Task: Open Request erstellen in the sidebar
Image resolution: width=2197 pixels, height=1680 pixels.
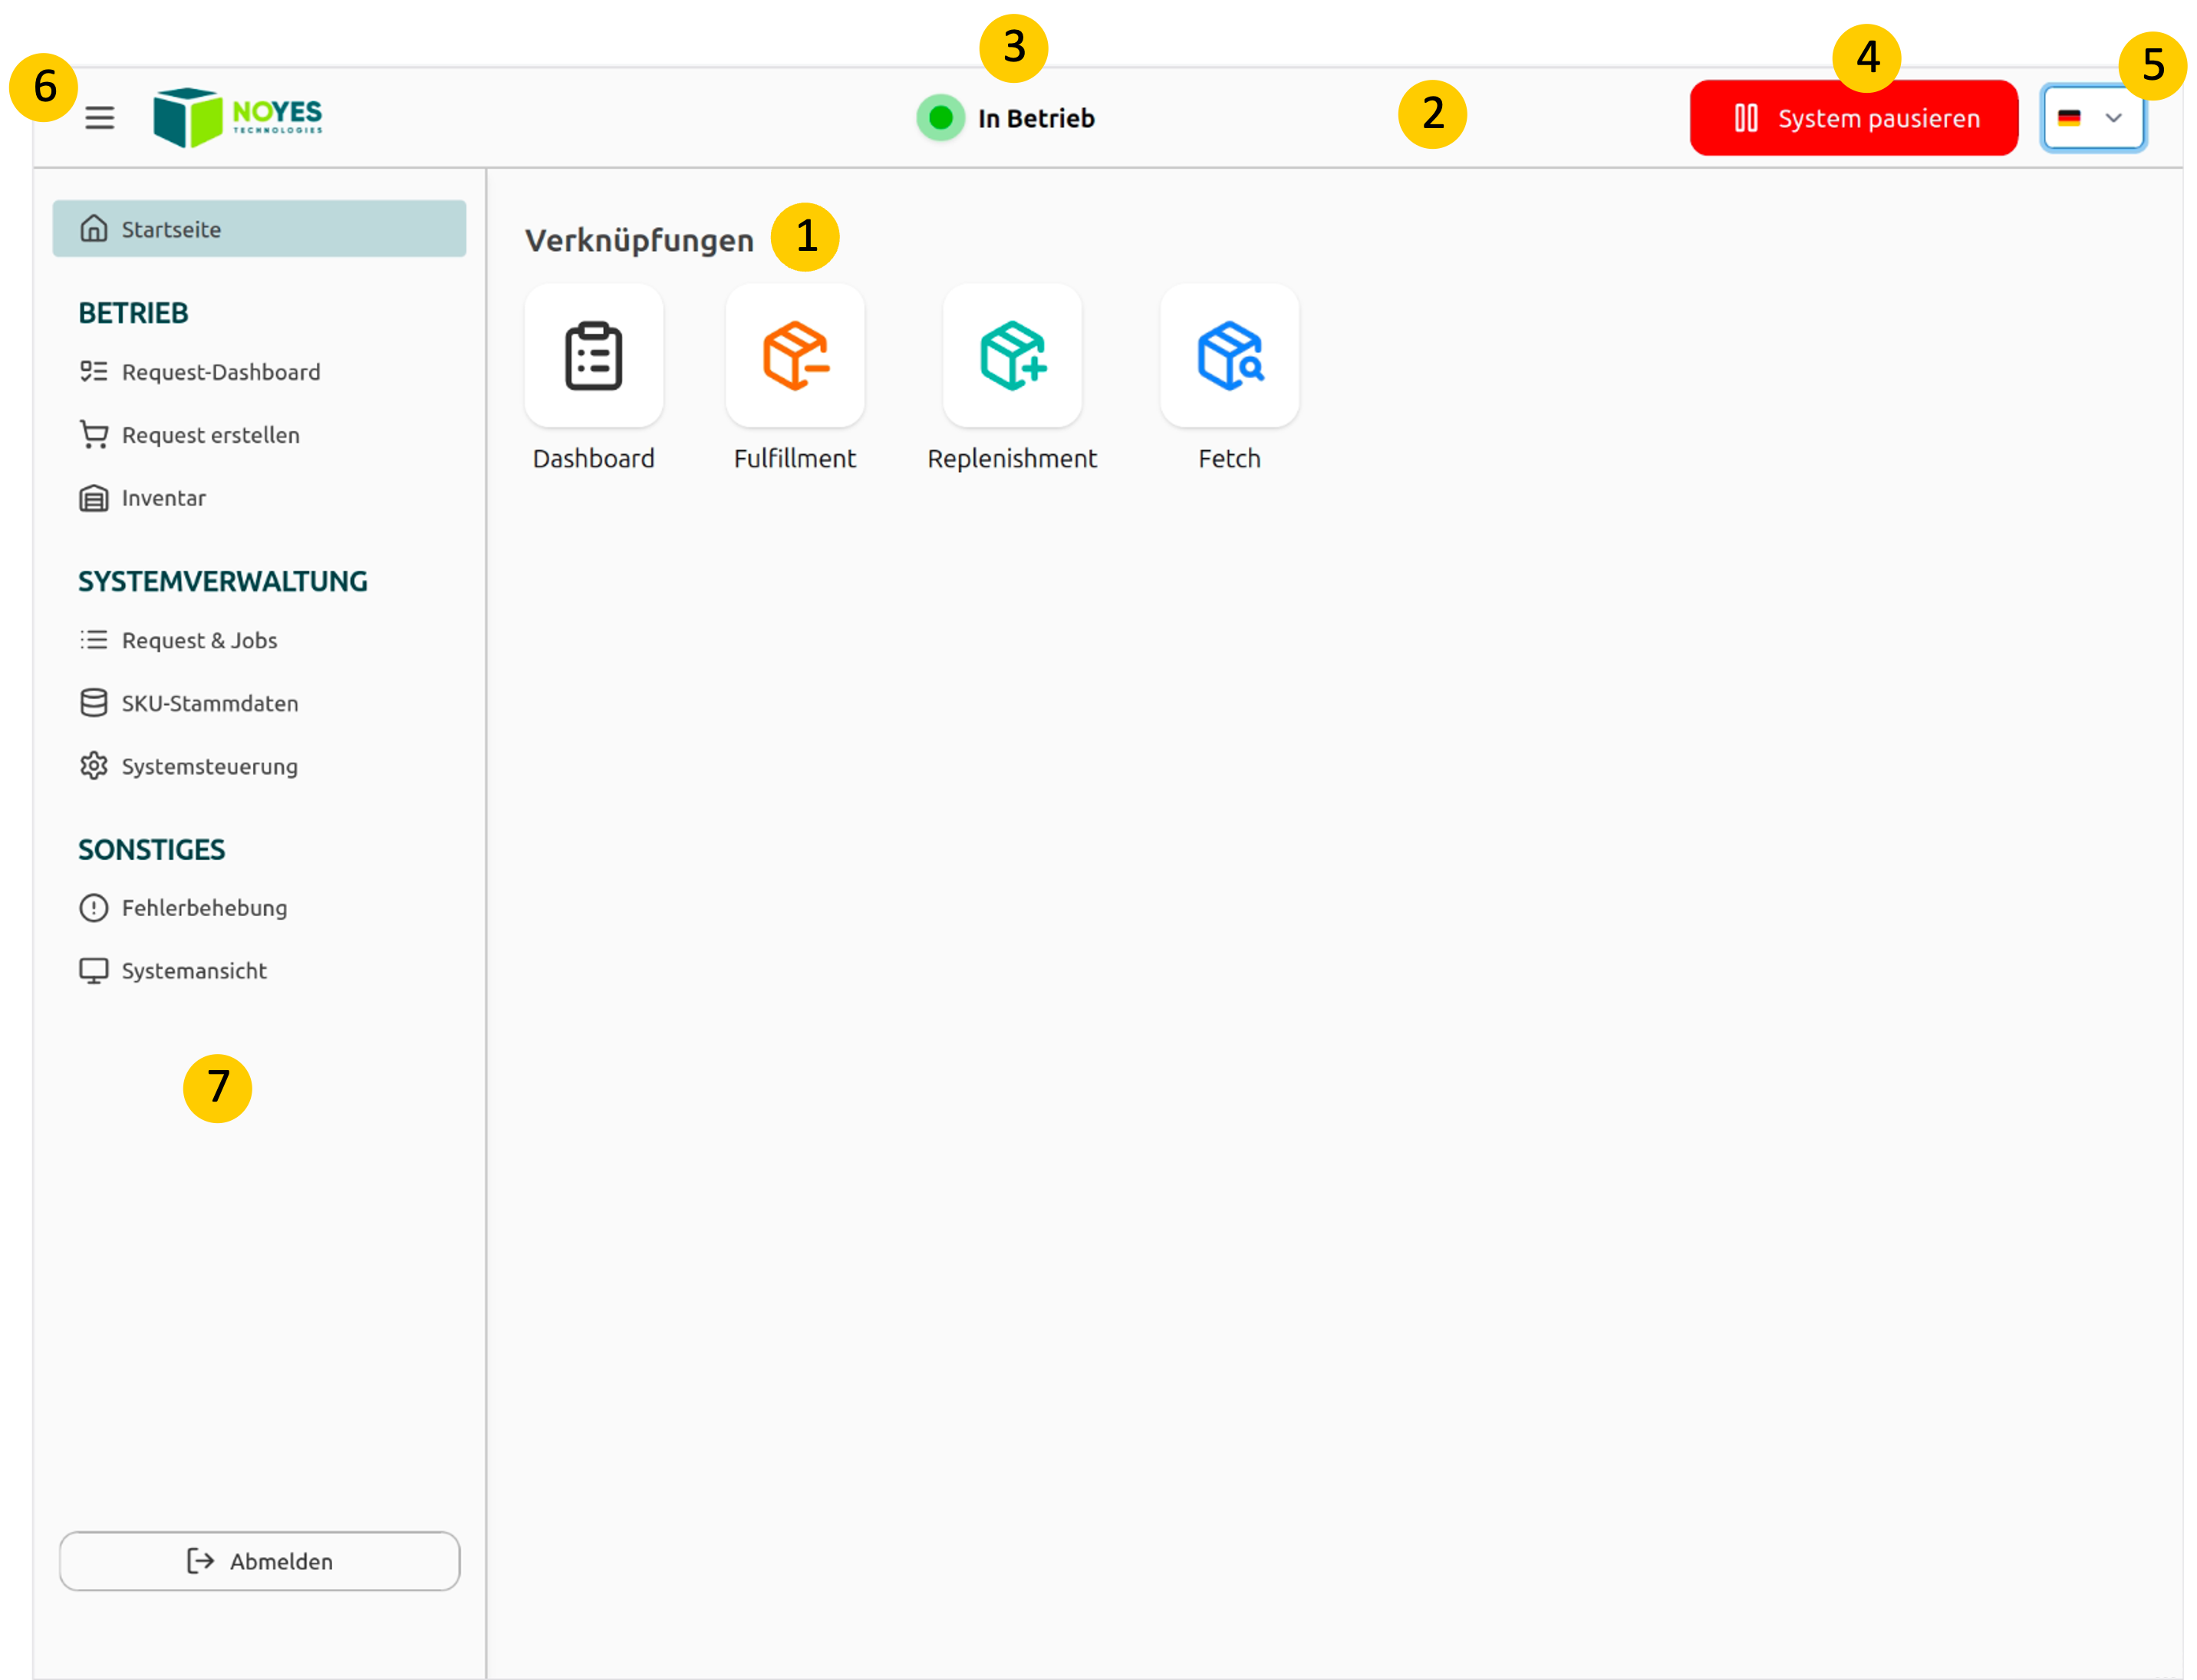Action: pyautogui.click(x=190, y=435)
